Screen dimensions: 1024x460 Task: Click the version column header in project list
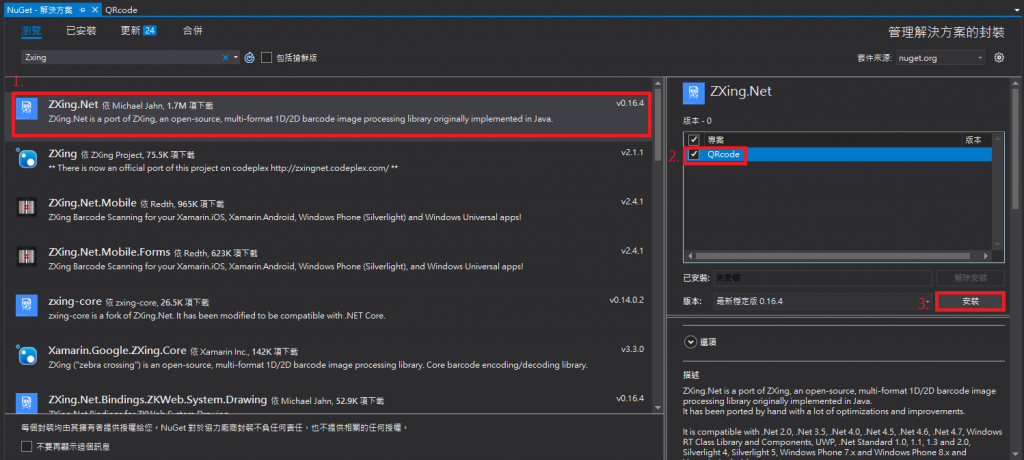(973, 140)
